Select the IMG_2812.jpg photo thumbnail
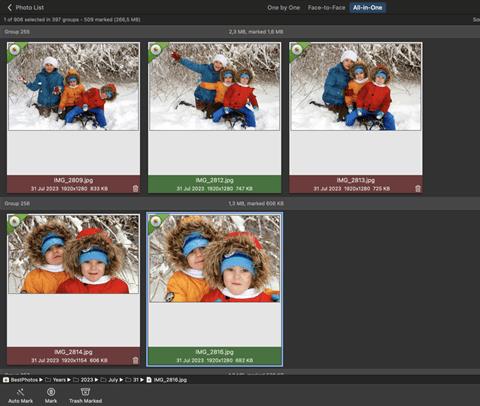 [x=214, y=86]
